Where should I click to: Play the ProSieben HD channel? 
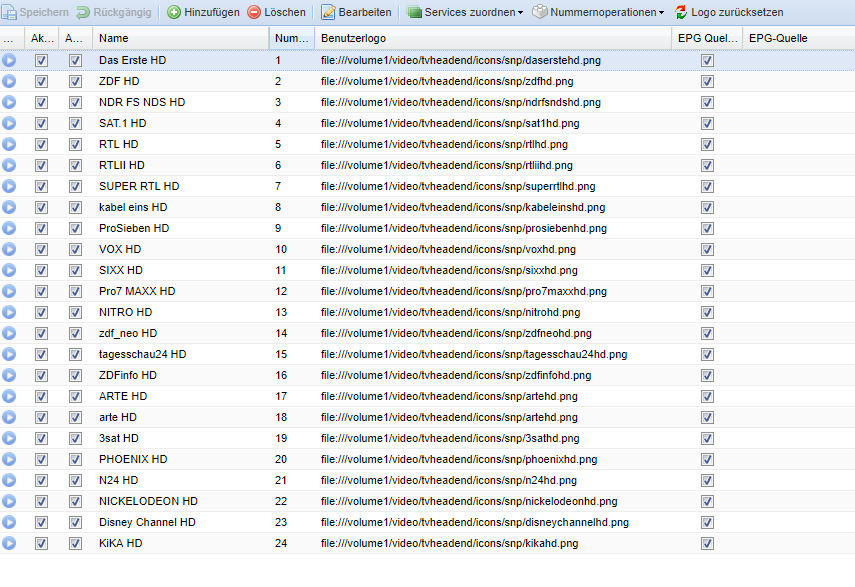[9, 228]
